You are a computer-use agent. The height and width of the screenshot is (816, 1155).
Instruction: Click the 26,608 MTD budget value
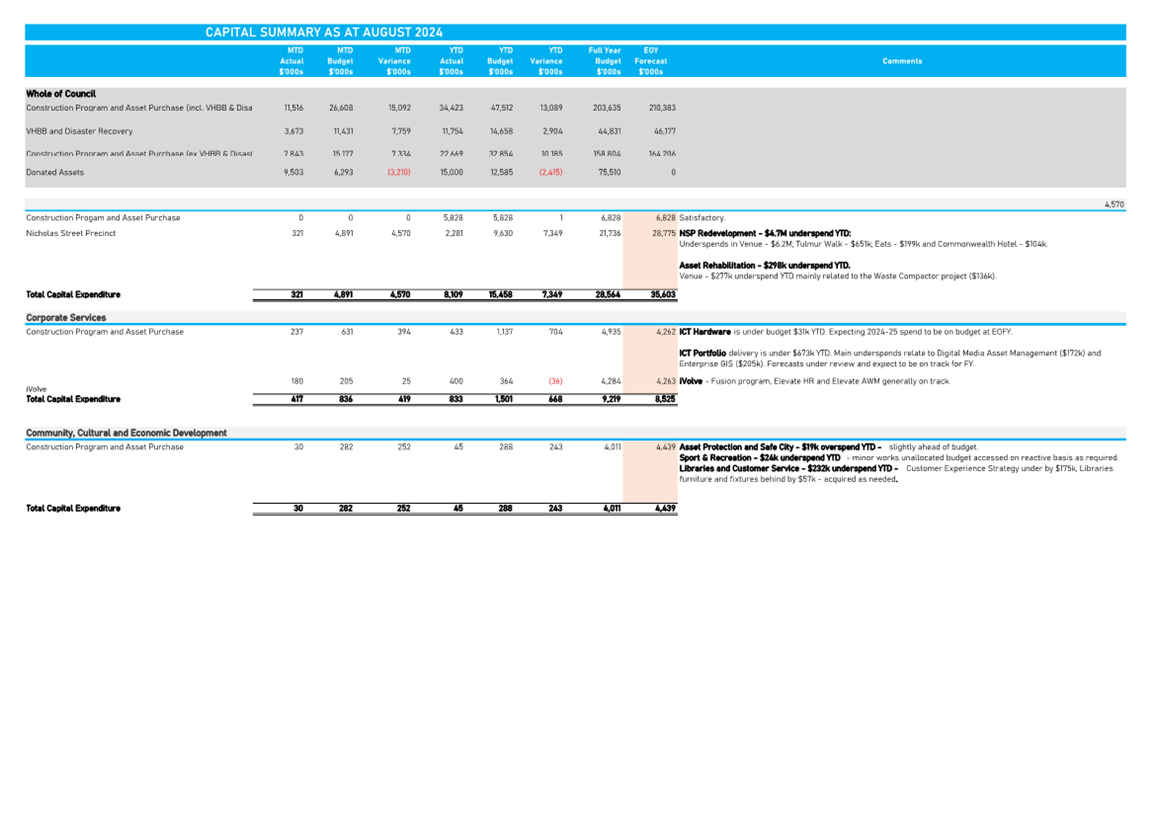pyautogui.click(x=341, y=108)
